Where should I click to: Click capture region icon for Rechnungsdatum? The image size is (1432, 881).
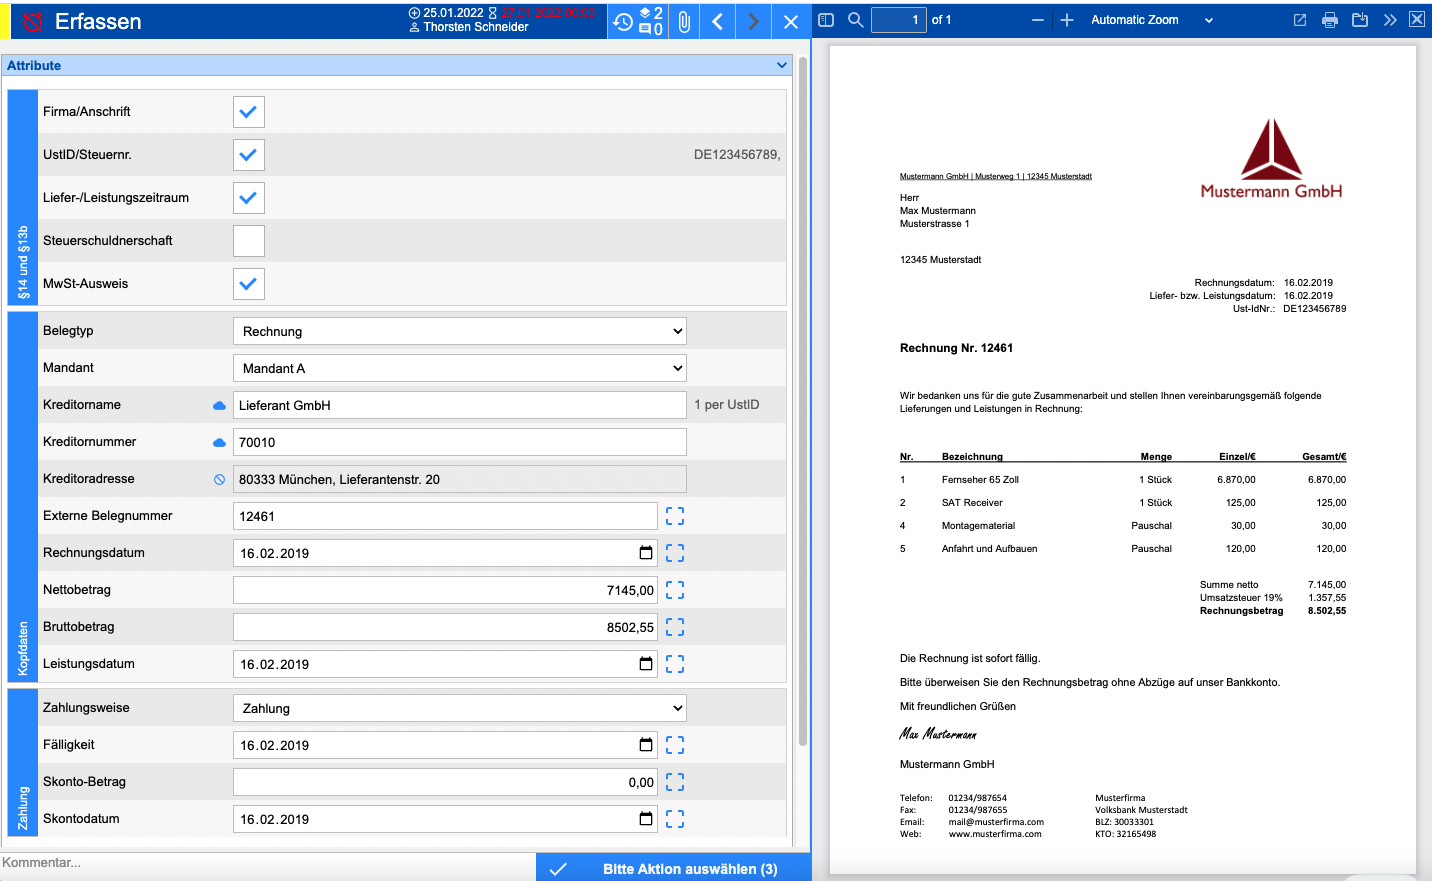click(675, 553)
